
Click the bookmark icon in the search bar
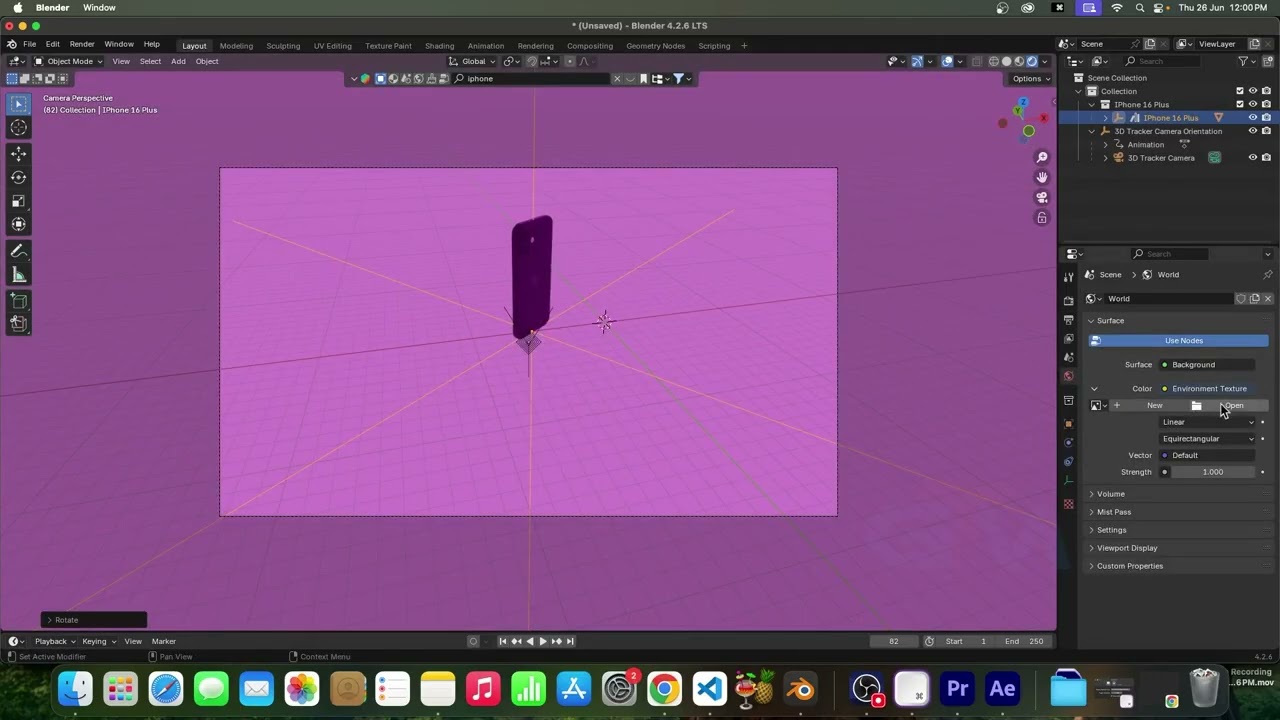click(643, 78)
